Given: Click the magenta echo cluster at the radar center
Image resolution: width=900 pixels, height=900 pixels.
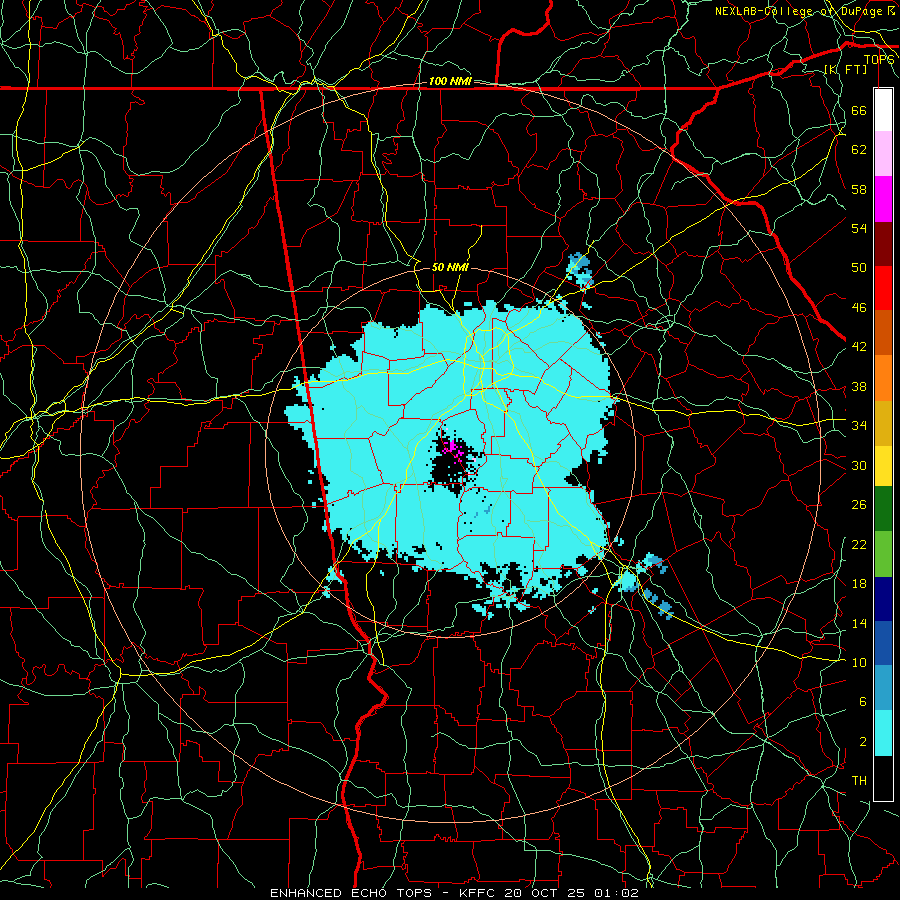Looking at the screenshot, I should tap(454, 451).
